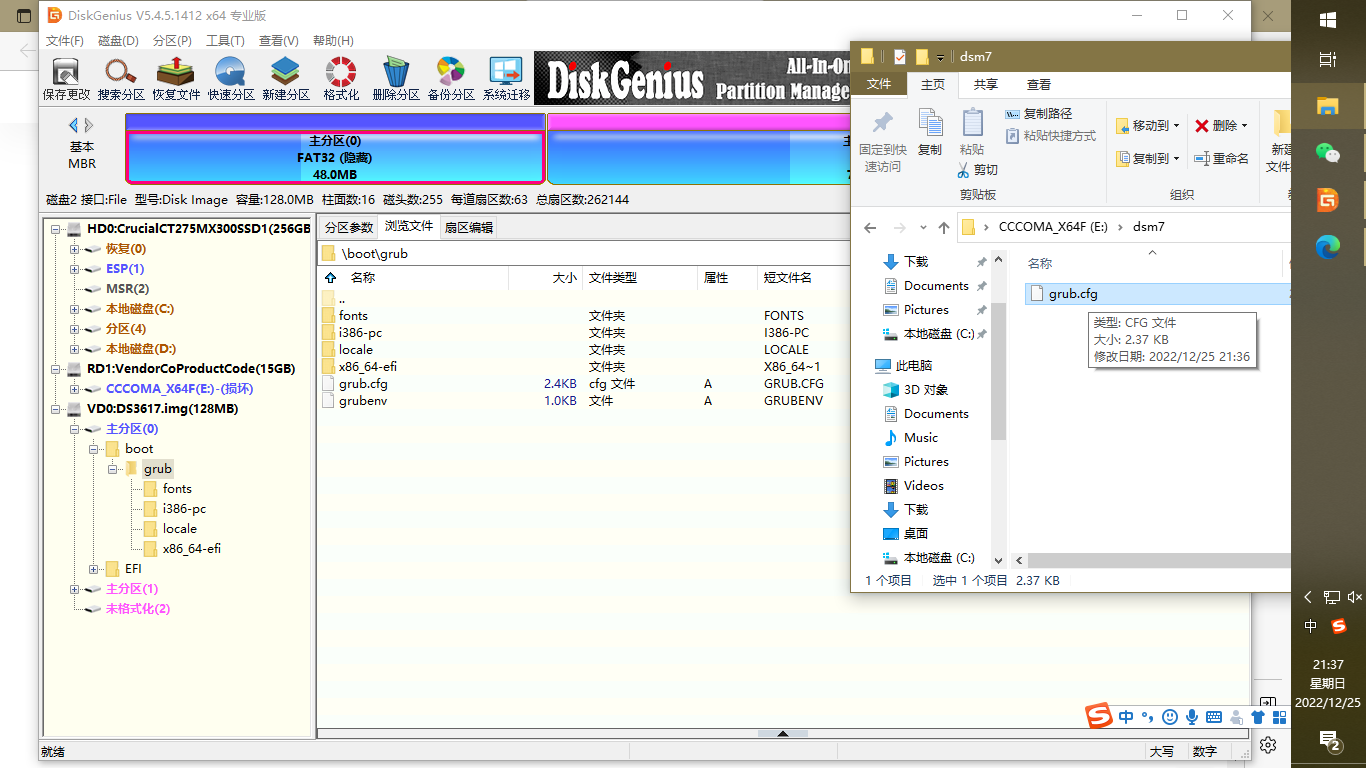
Task: Click the 保存更改 toolbar icon
Action: [x=65, y=75]
